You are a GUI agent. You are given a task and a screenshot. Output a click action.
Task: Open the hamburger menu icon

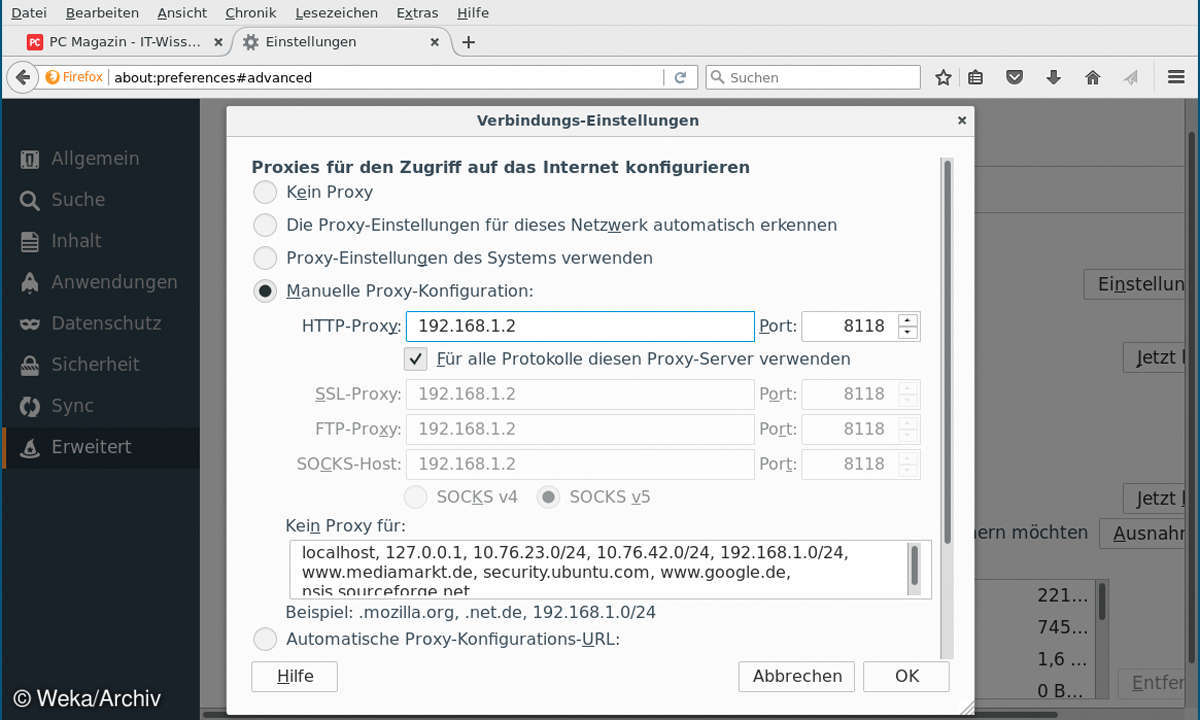[x=1177, y=77]
